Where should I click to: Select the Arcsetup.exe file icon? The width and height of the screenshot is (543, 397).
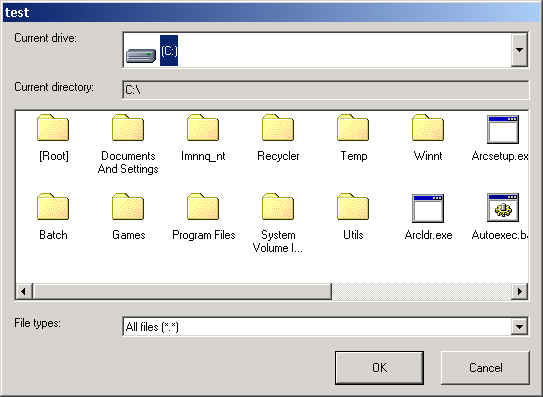point(503,129)
